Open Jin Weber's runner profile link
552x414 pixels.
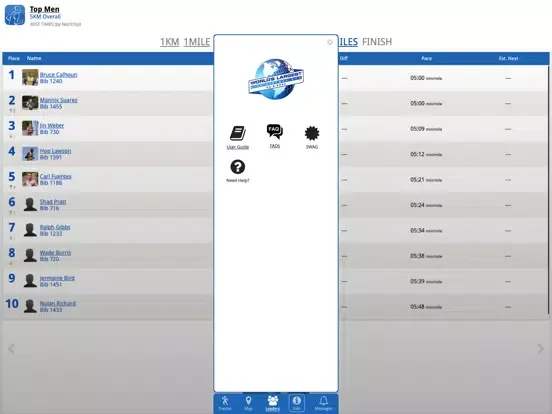[x=52, y=125]
